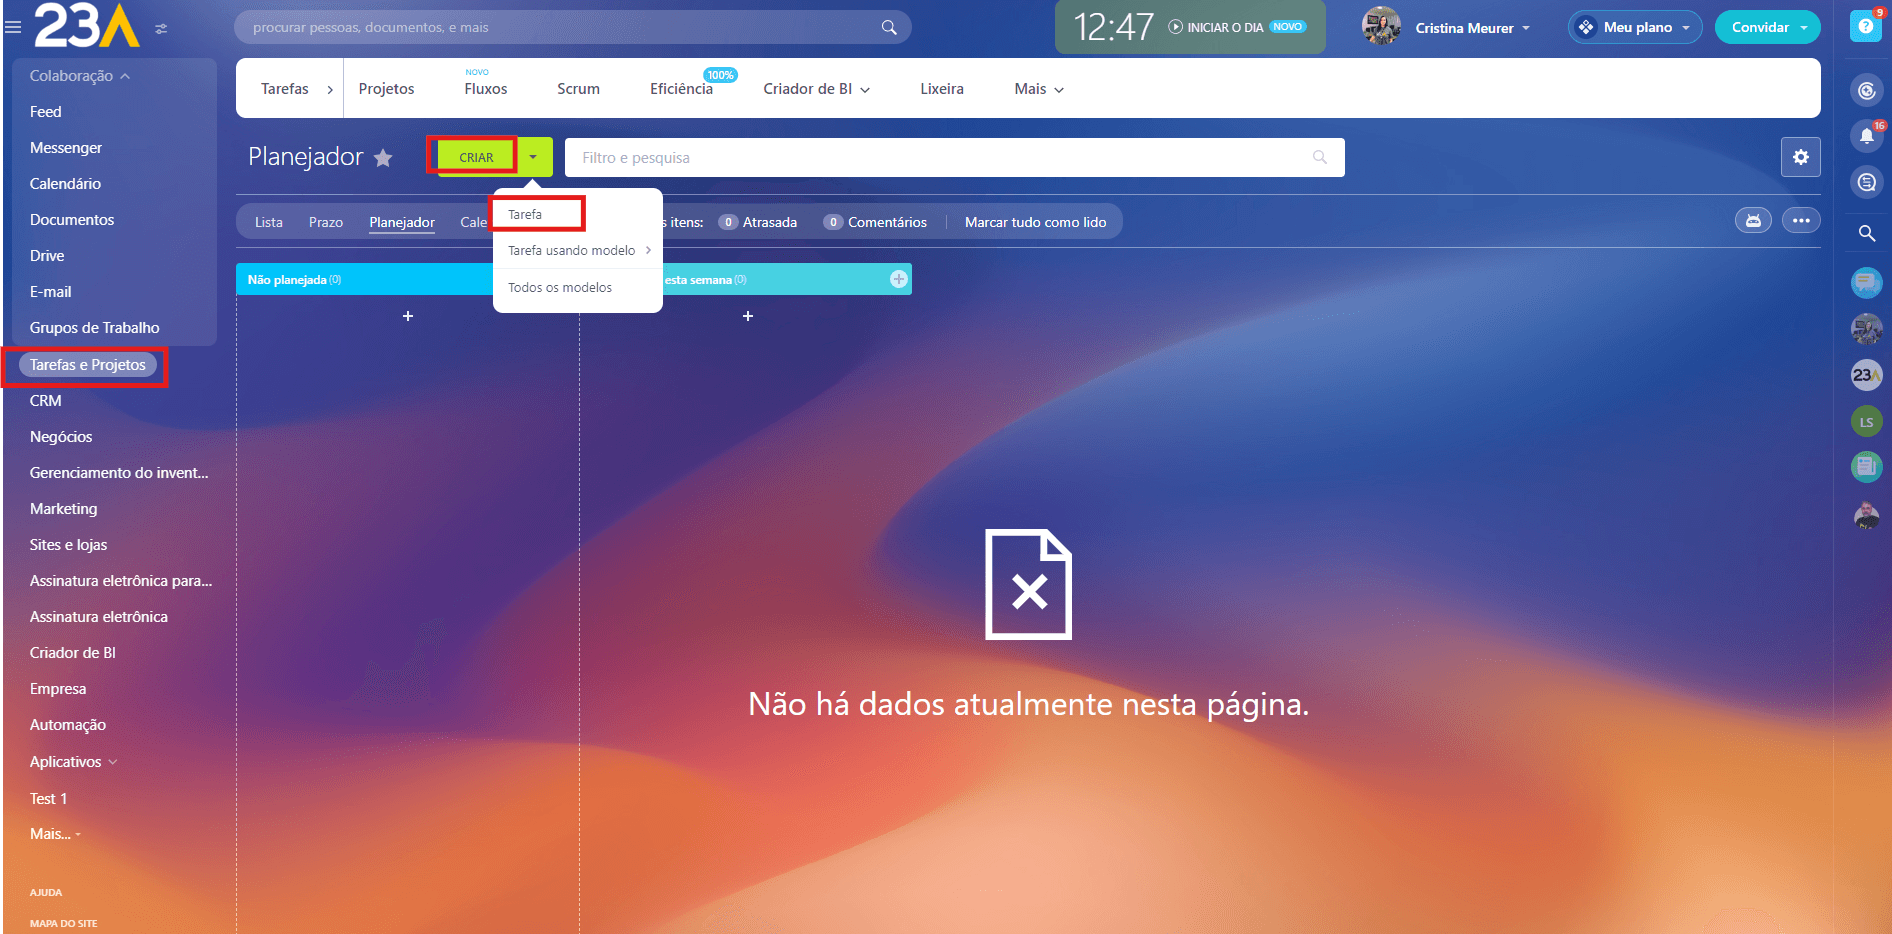1892x934 pixels.
Task: Open the planner settings gear
Action: click(x=1800, y=157)
